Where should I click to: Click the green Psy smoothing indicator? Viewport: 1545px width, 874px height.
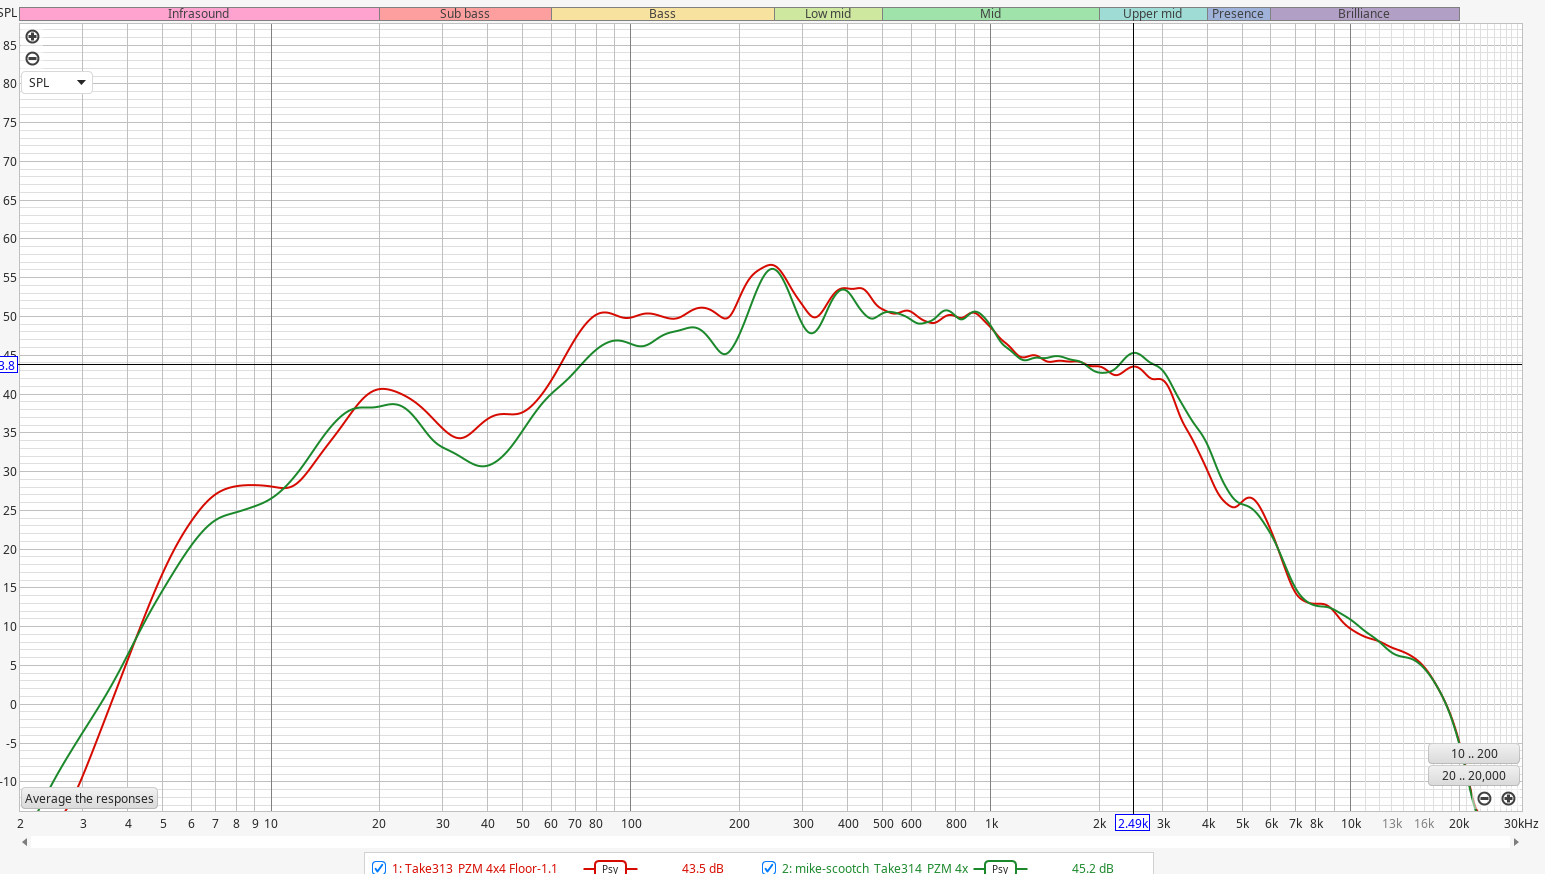[1000, 867]
